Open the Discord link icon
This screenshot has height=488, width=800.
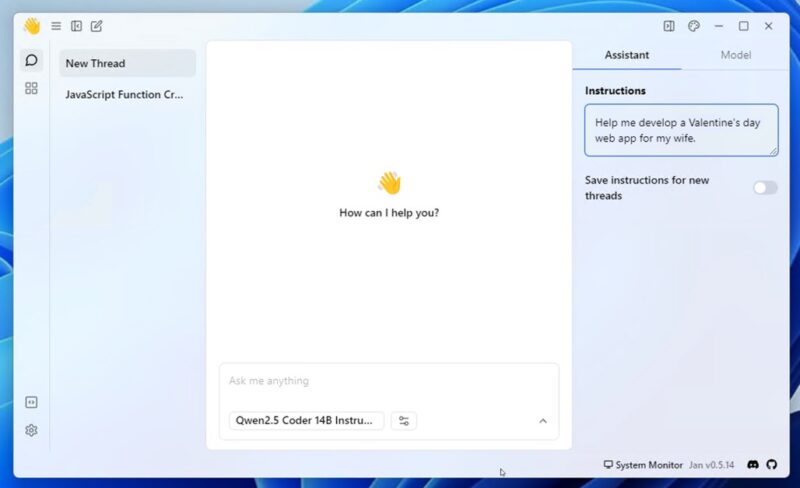[x=752, y=465]
